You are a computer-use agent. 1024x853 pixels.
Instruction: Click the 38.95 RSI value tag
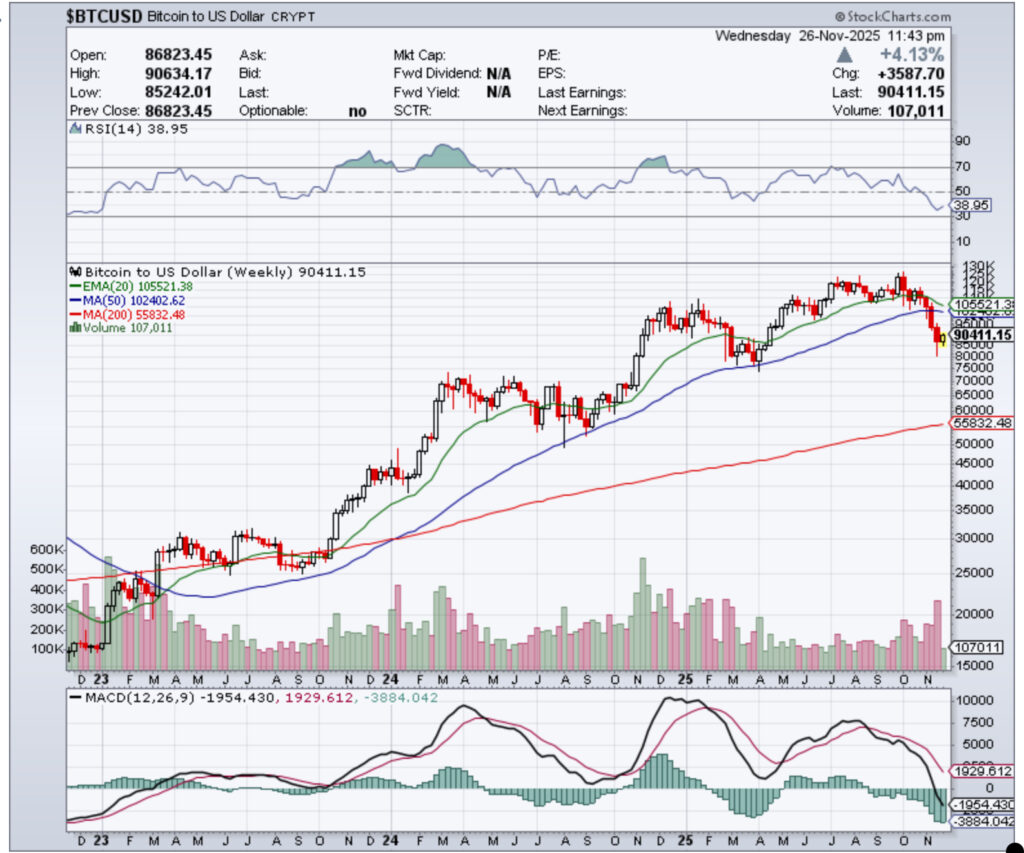(x=969, y=203)
